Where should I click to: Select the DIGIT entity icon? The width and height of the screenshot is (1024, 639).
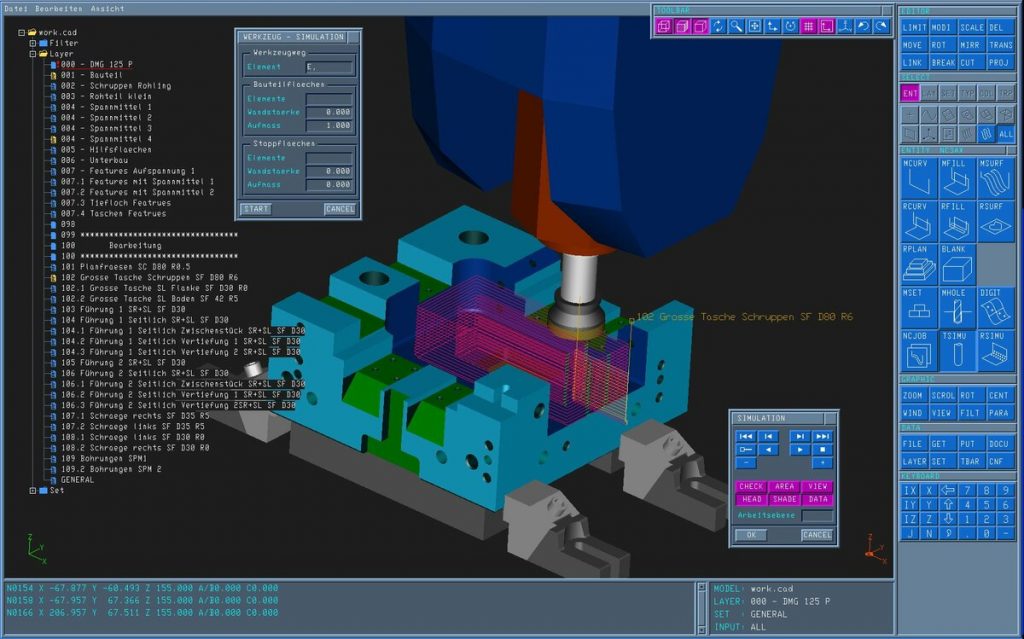995,308
